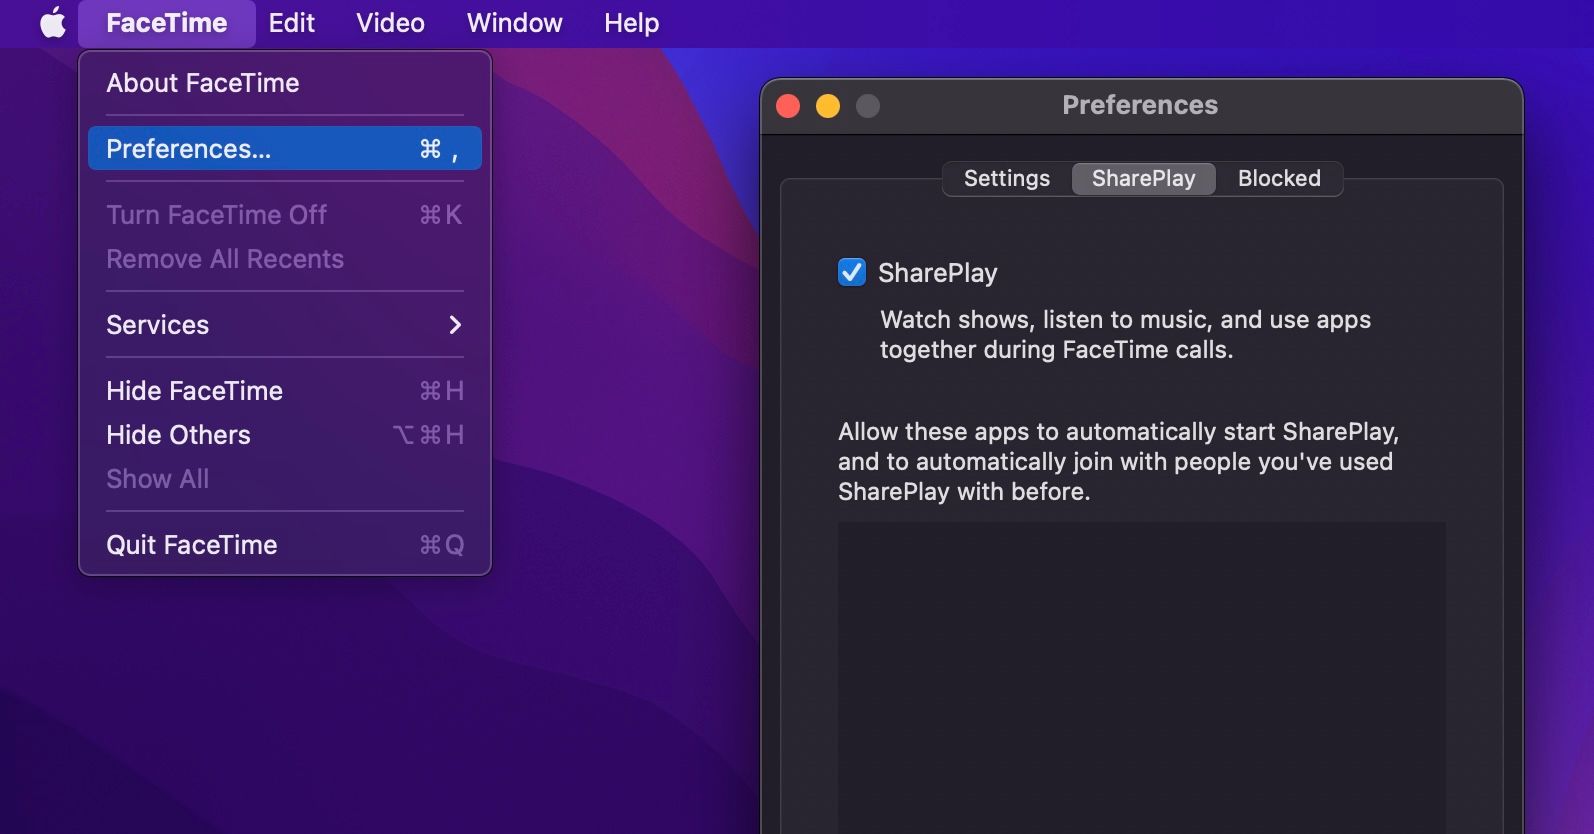The width and height of the screenshot is (1594, 834).
Task: Open the FaceTime menu in menu bar
Action: 167,23
